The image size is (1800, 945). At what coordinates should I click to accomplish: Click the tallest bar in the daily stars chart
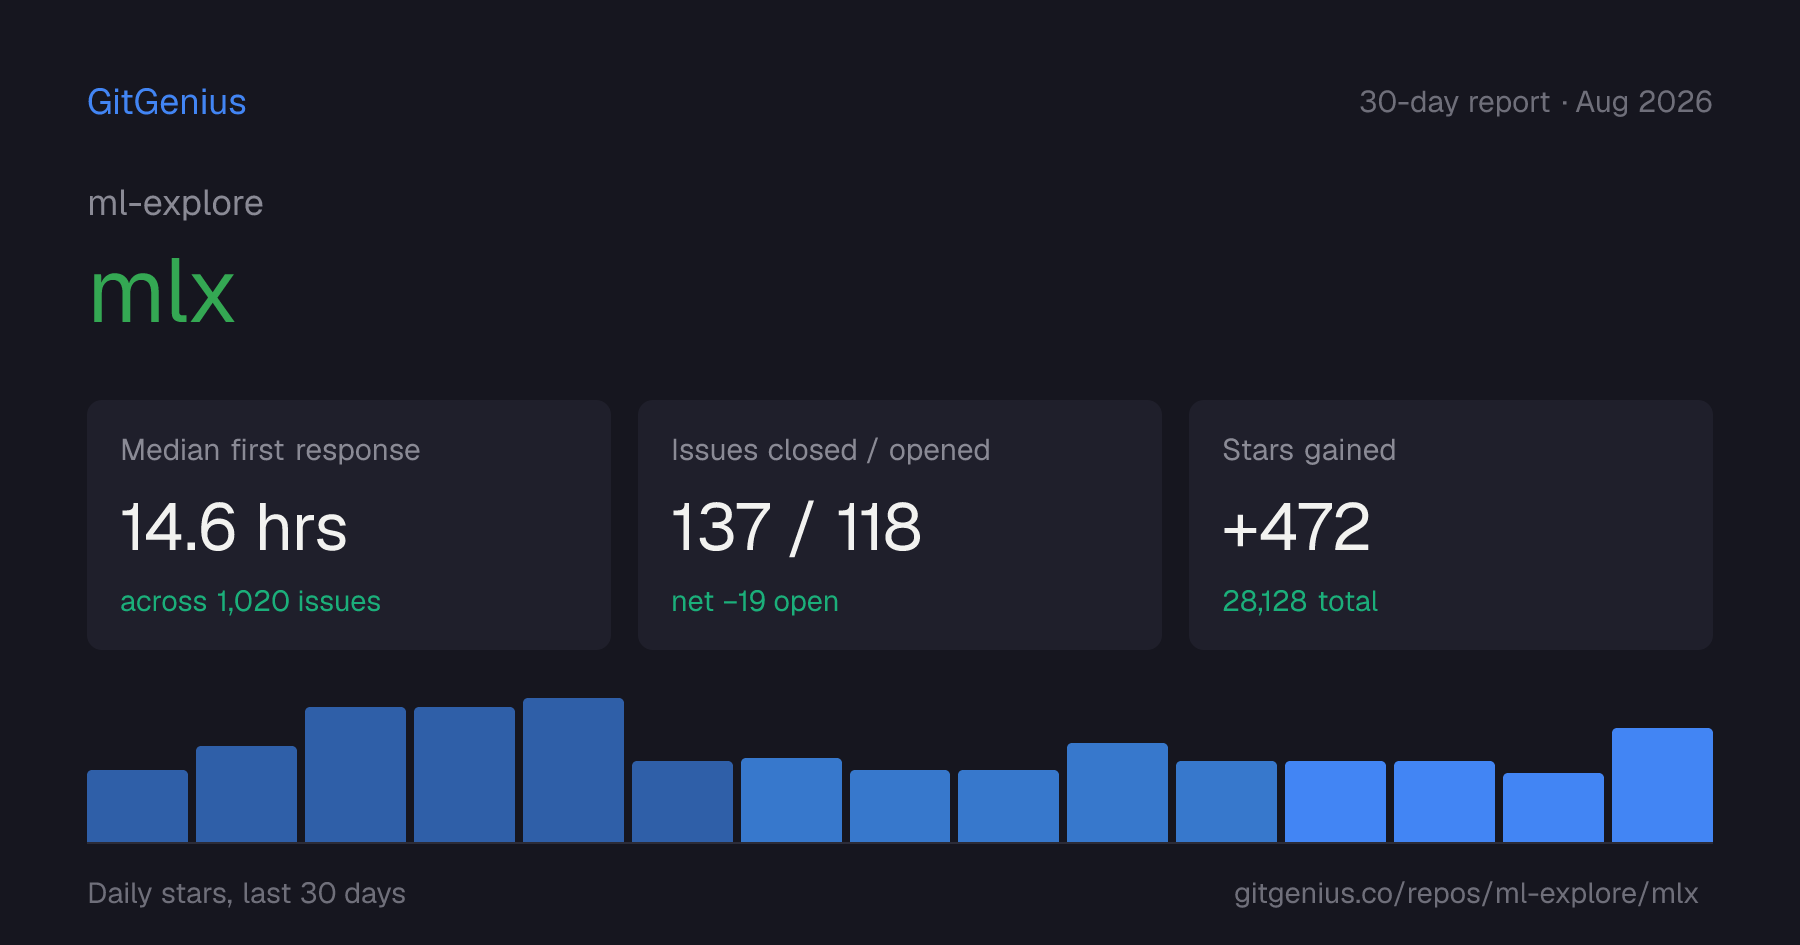coord(573,770)
